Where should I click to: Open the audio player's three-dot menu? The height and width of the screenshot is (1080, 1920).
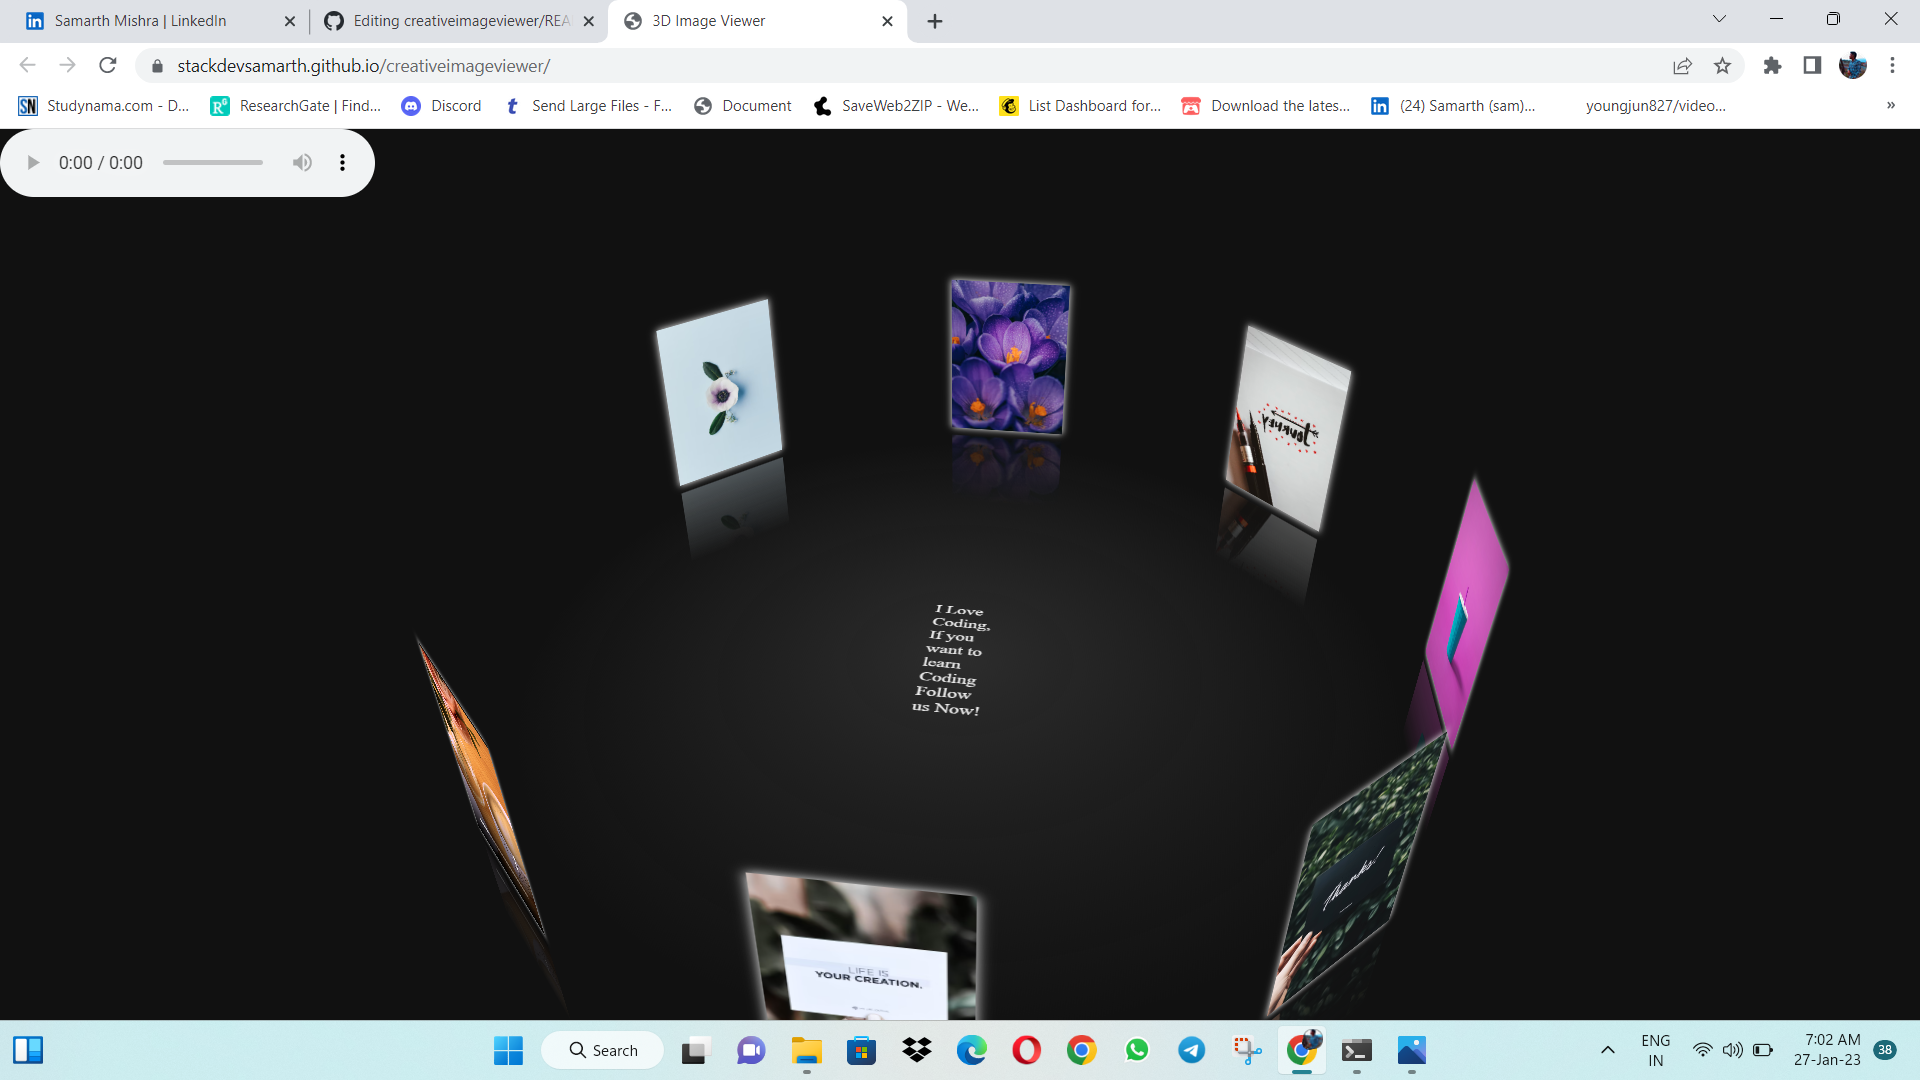343,162
